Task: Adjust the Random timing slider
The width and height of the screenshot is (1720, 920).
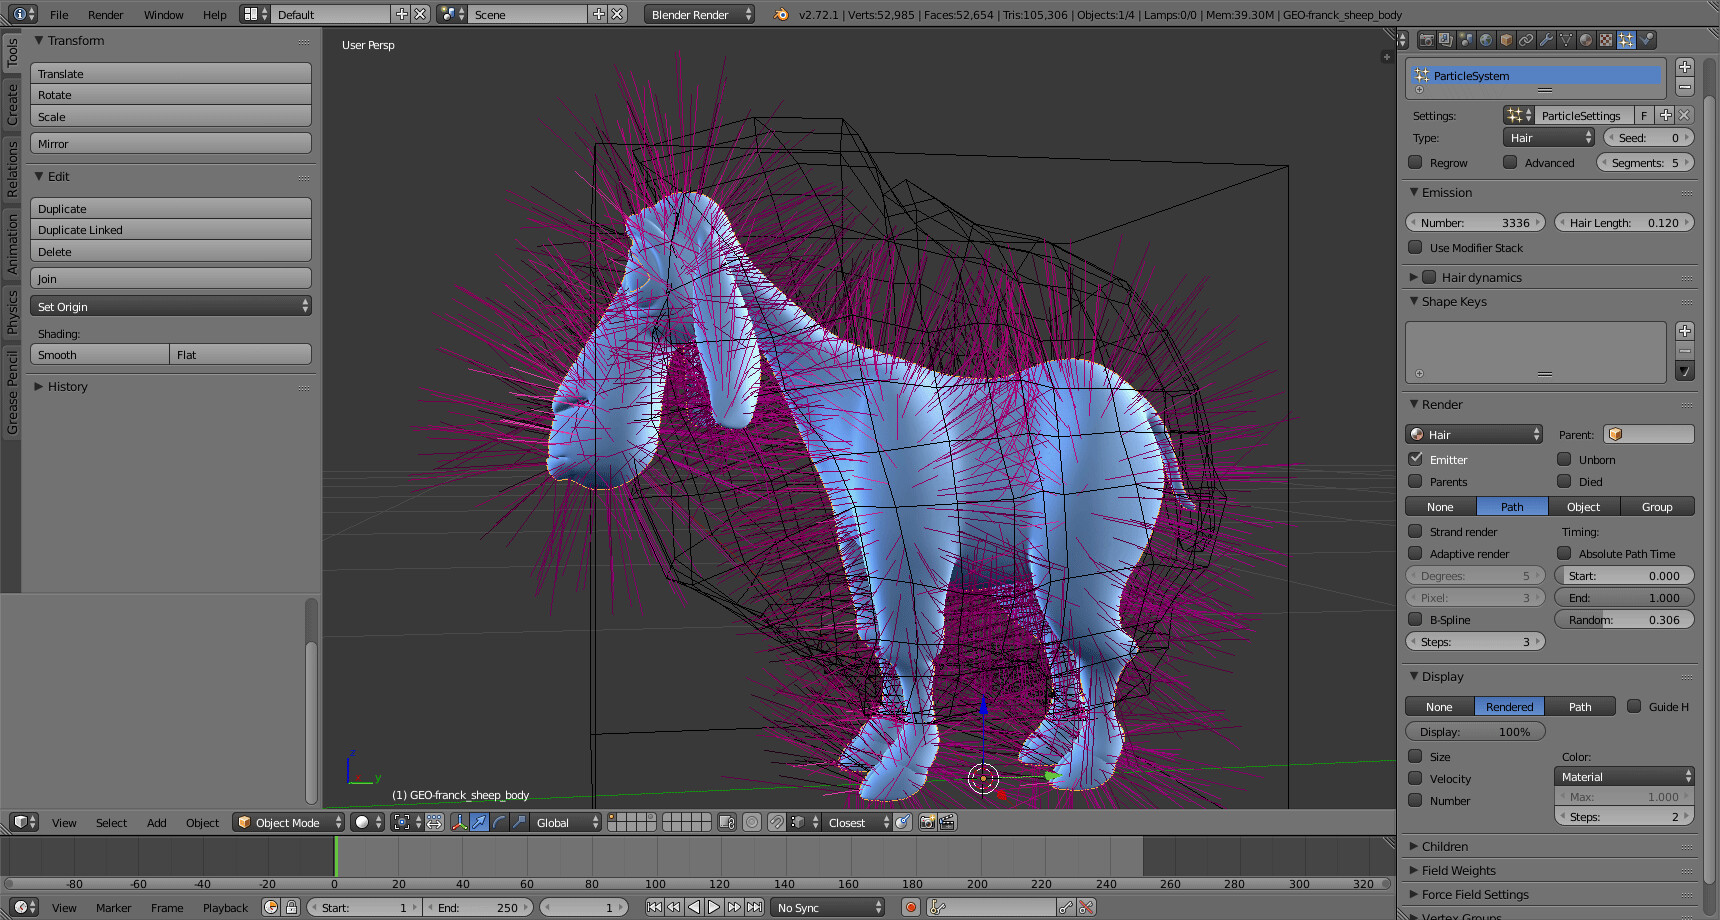Action: (1624, 620)
